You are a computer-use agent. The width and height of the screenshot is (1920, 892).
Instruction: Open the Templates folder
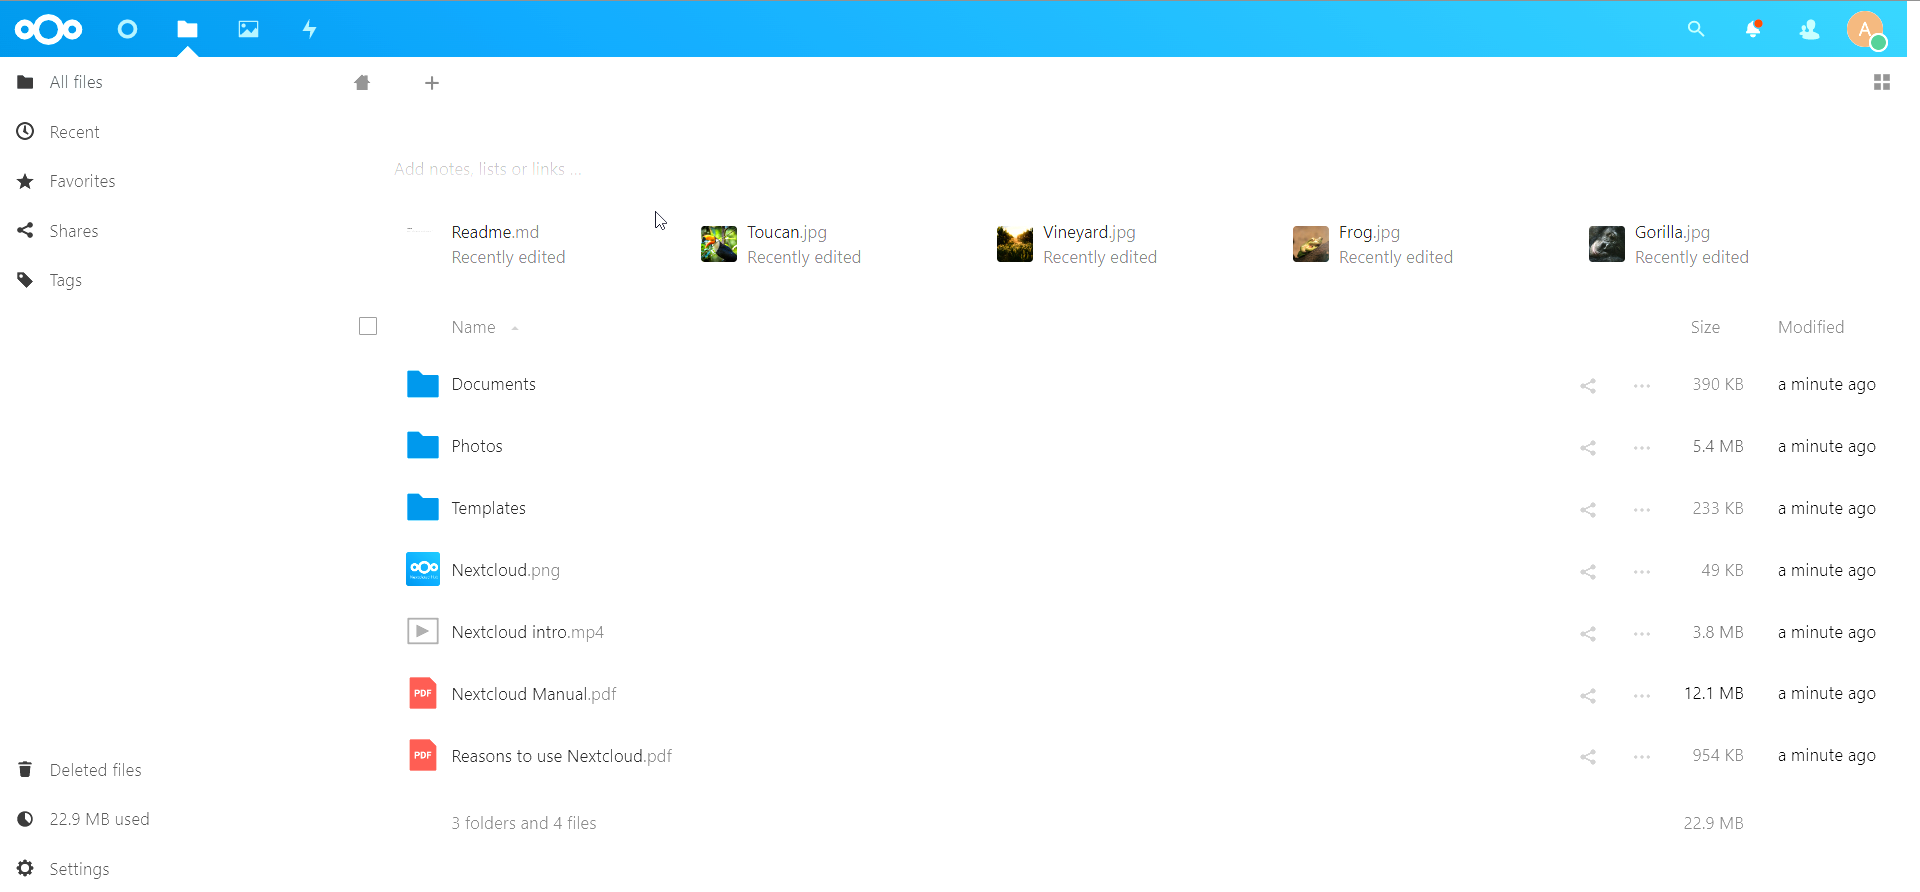488,508
